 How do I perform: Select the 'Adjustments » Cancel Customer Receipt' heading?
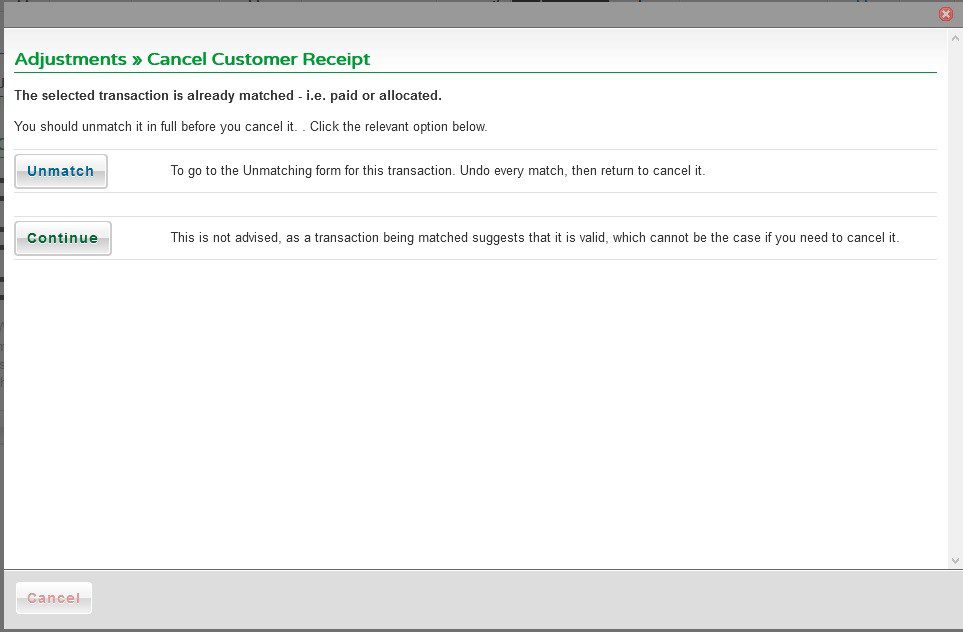(192, 59)
